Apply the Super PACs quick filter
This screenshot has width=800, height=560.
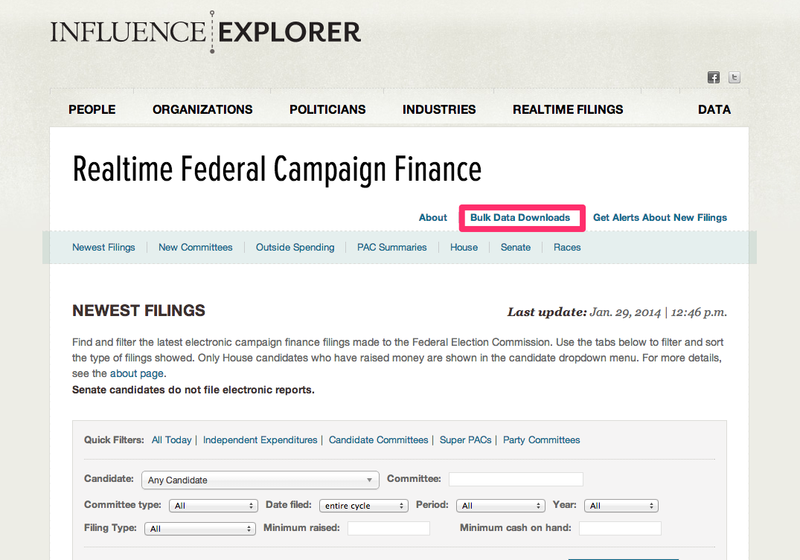point(466,440)
